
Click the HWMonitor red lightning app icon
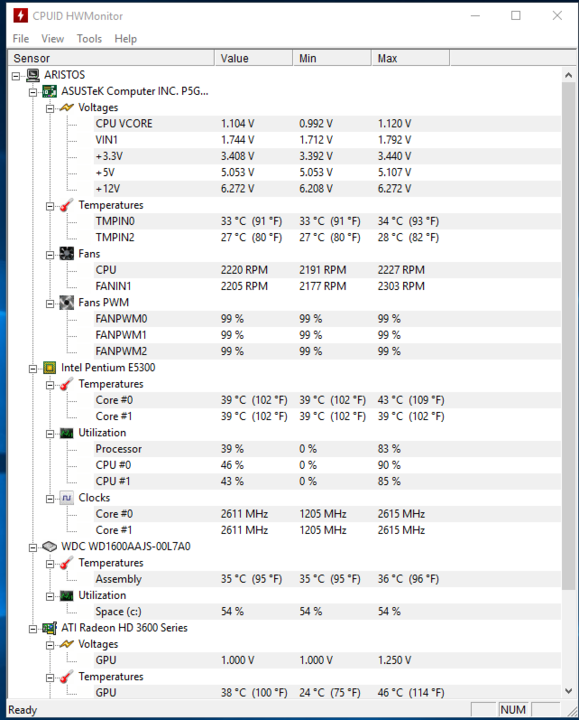click(20, 16)
